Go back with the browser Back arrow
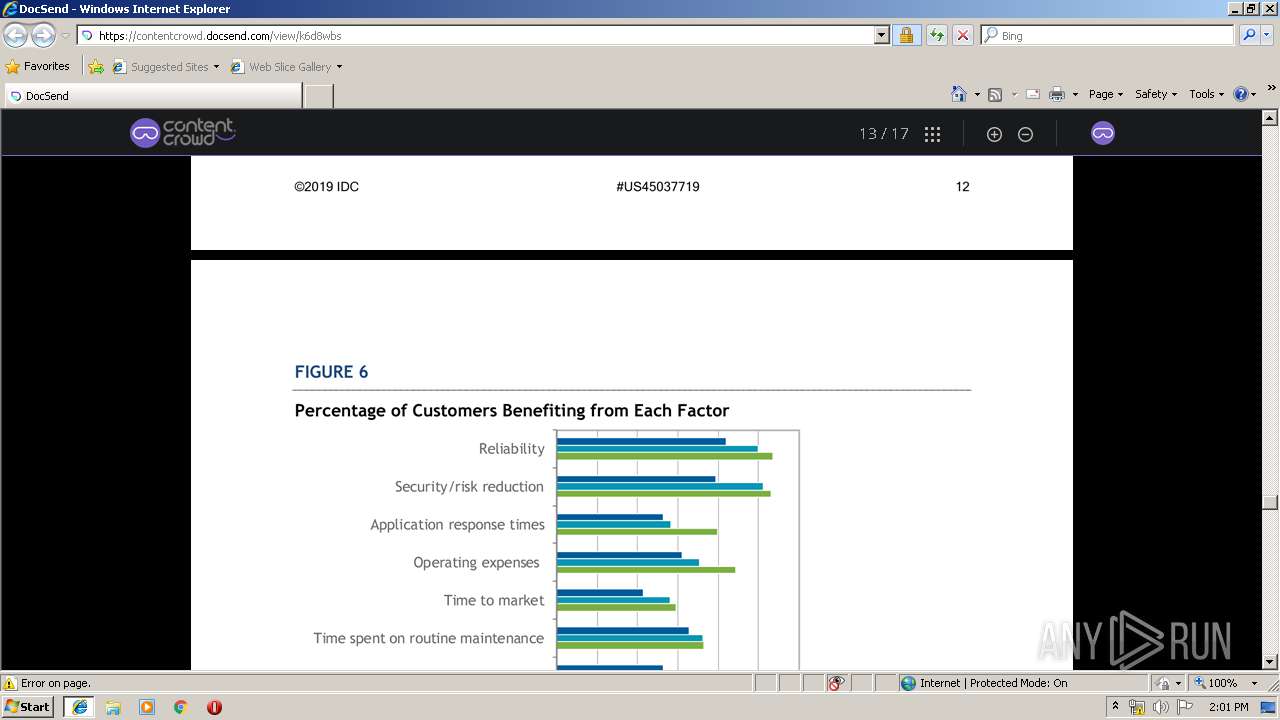This screenshot has width=1280, height=720. [x=16, y=35]
